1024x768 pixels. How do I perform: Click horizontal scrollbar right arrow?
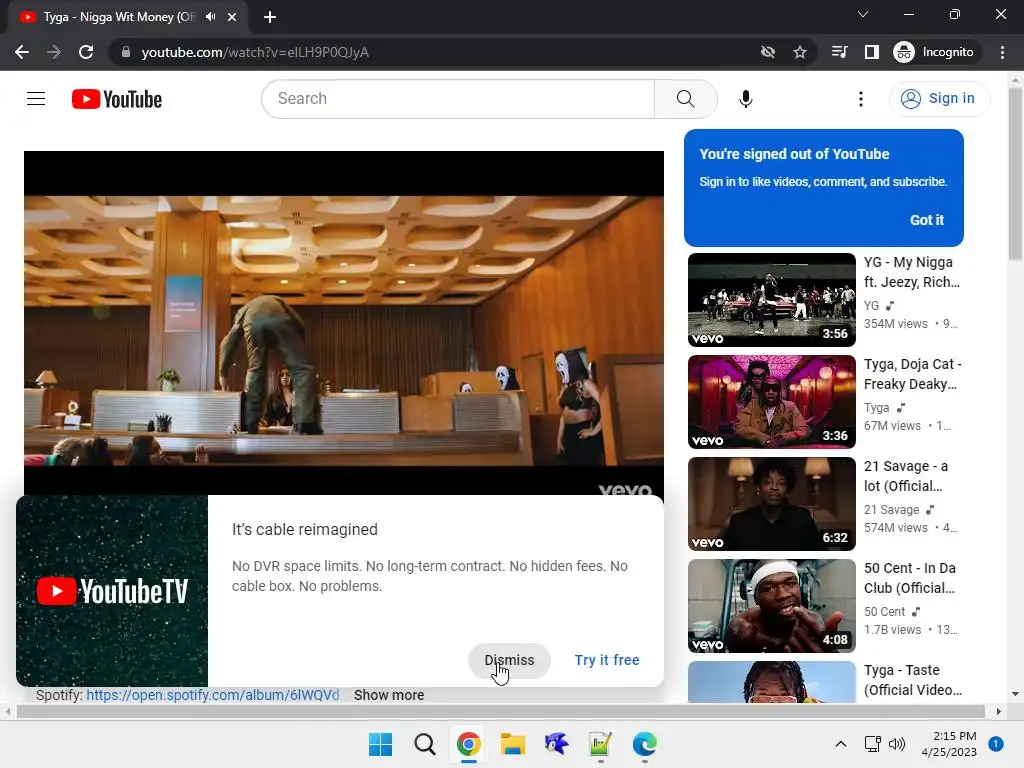click(x=999, y=711)
